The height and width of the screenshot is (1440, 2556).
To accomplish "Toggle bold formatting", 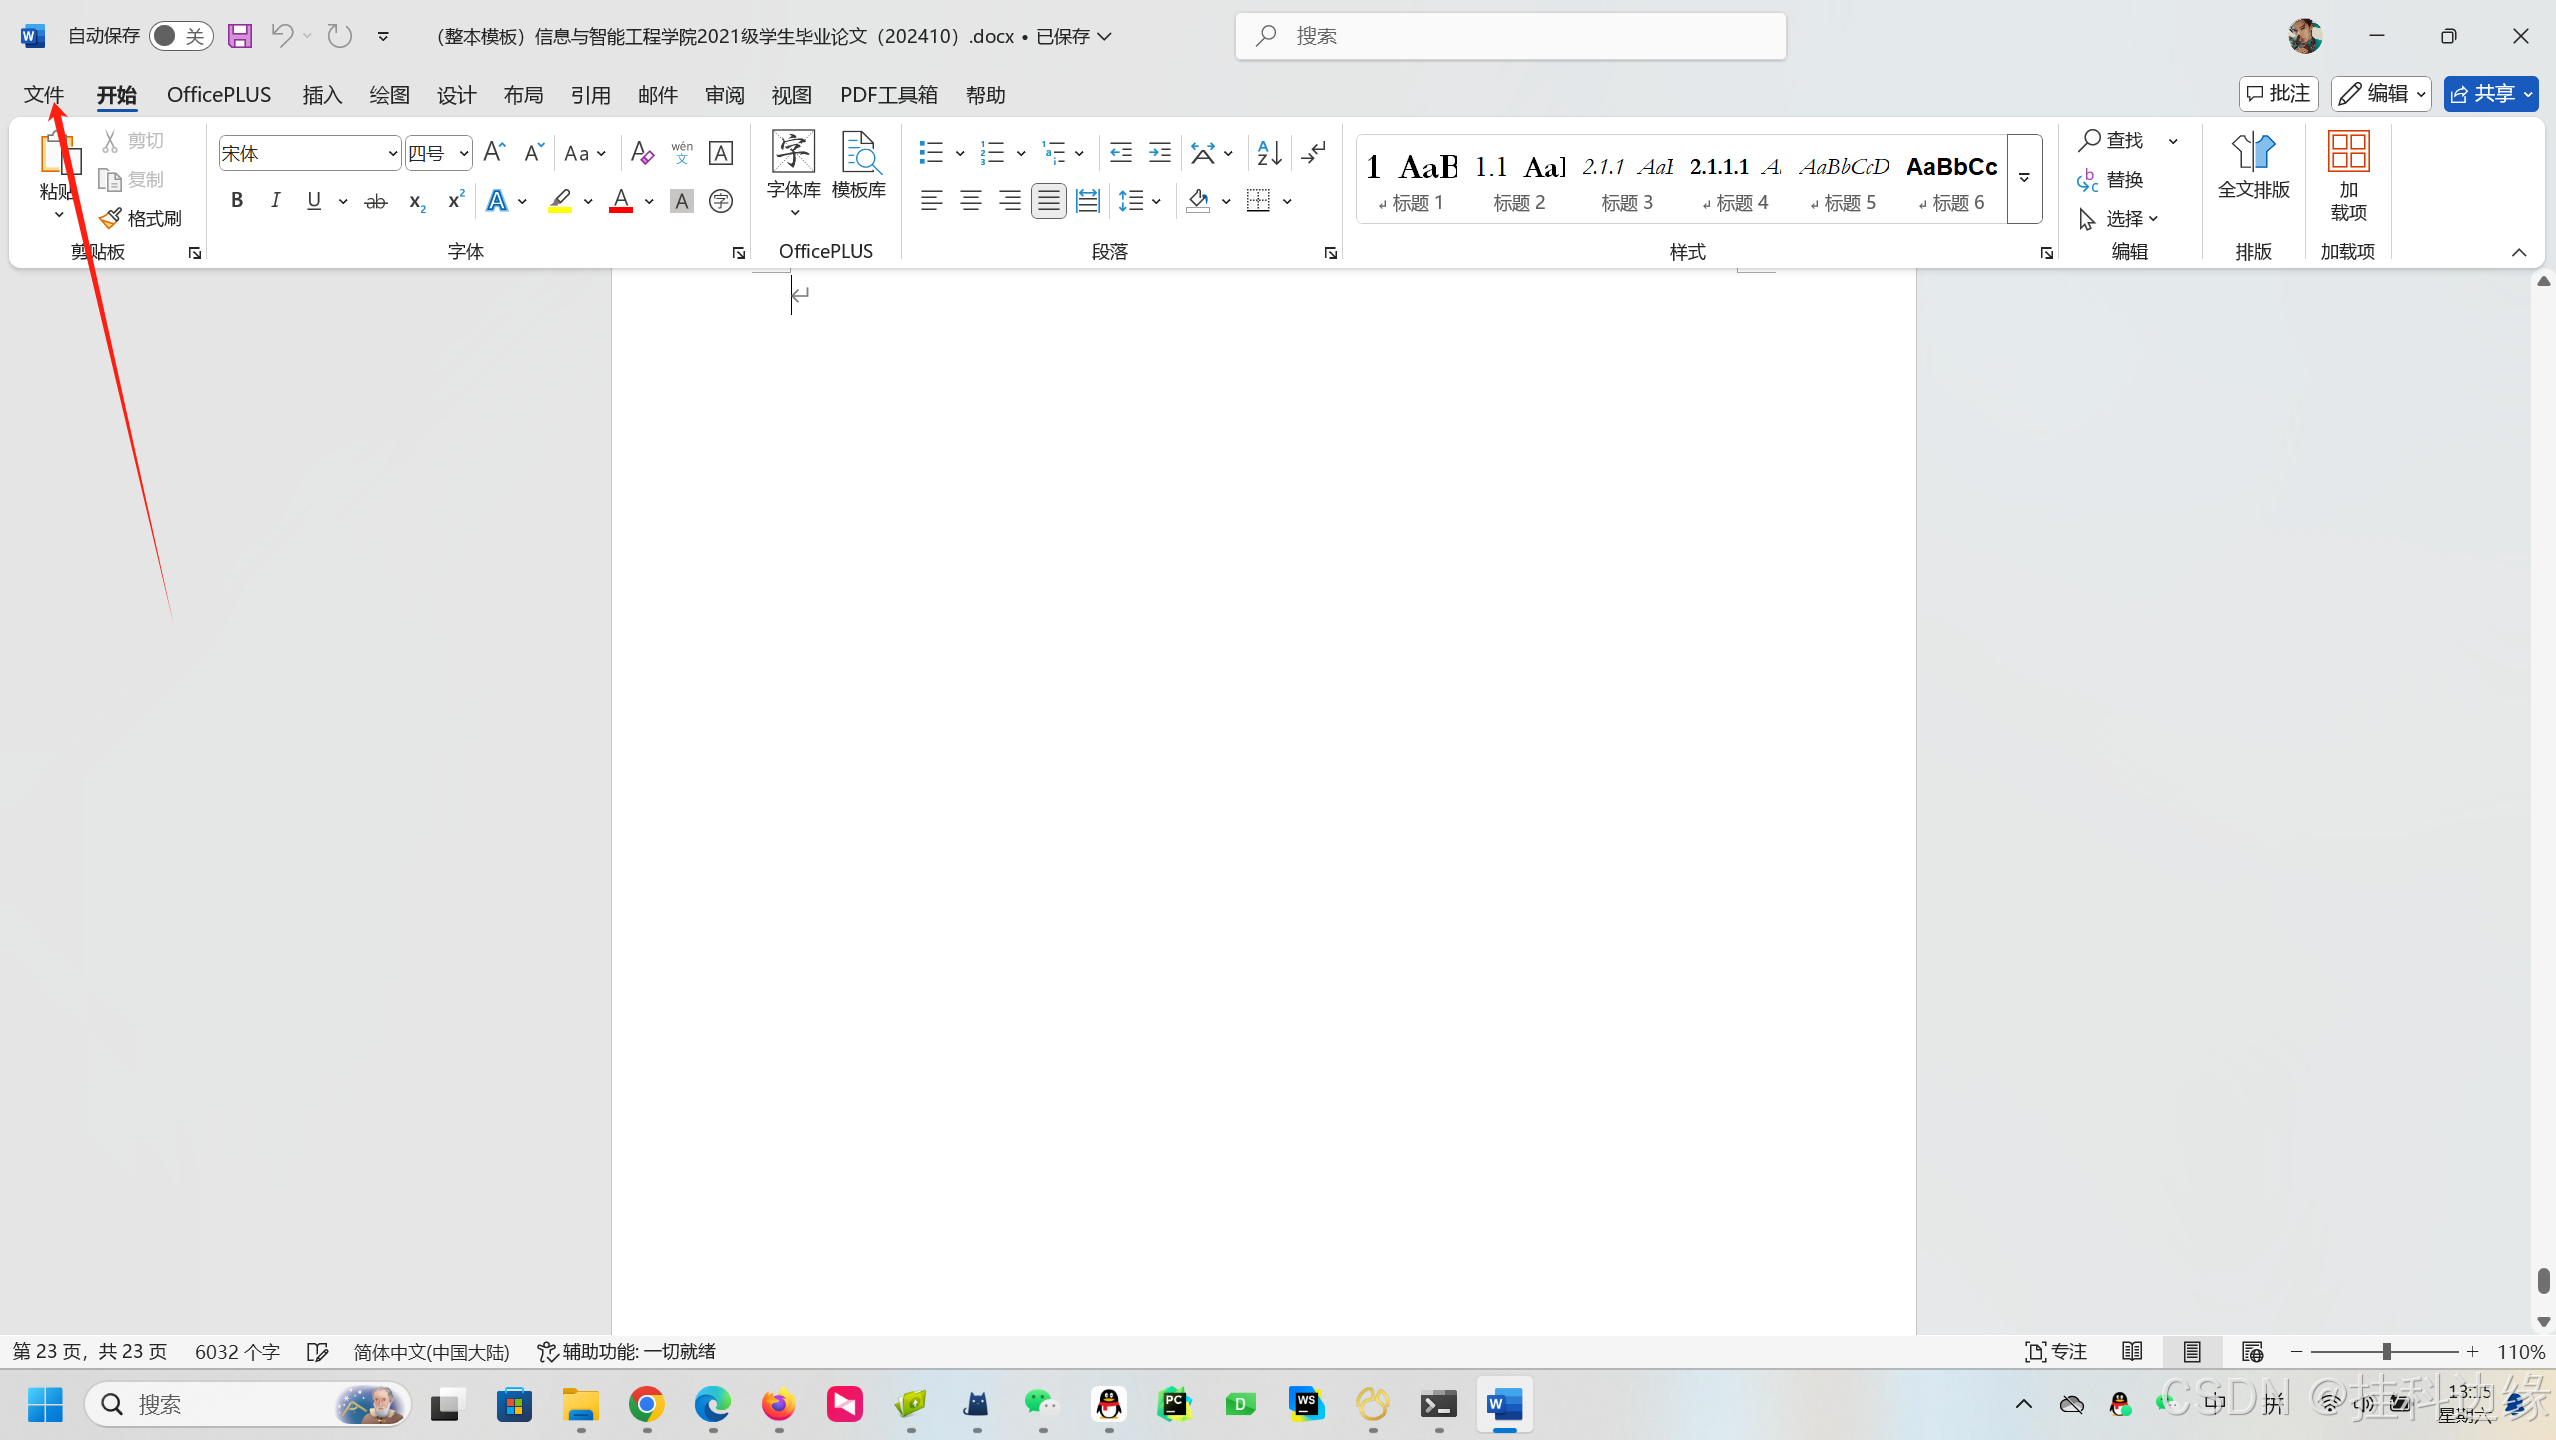I will (x=237, y=201).
